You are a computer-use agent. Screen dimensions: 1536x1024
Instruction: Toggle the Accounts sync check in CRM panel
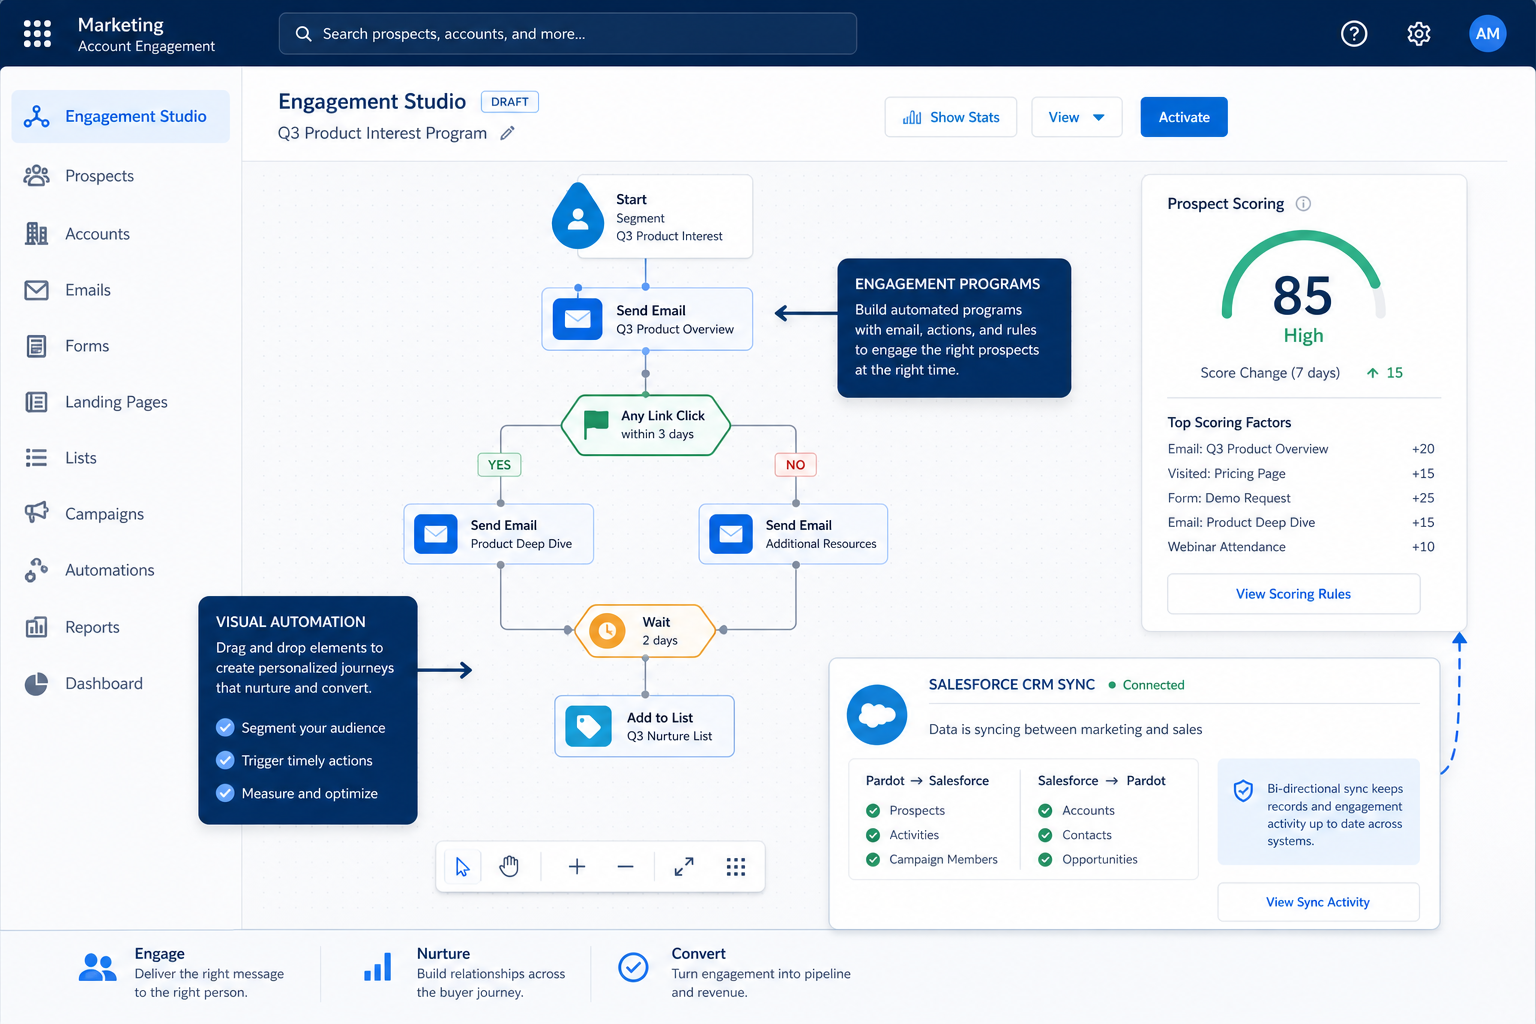[1045, 810]
